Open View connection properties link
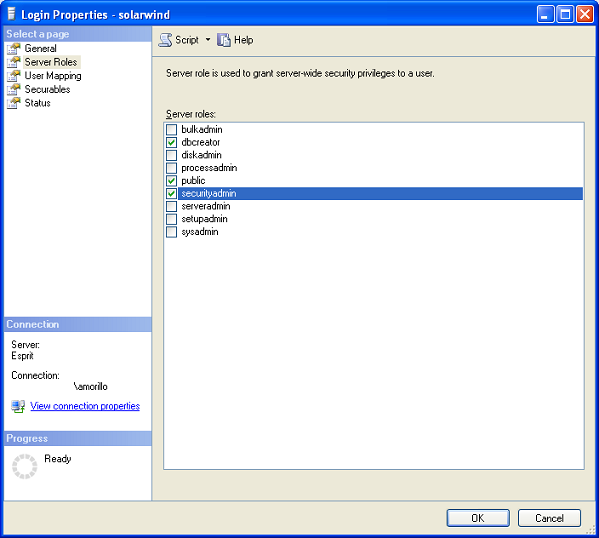 (x=85, y=406)
